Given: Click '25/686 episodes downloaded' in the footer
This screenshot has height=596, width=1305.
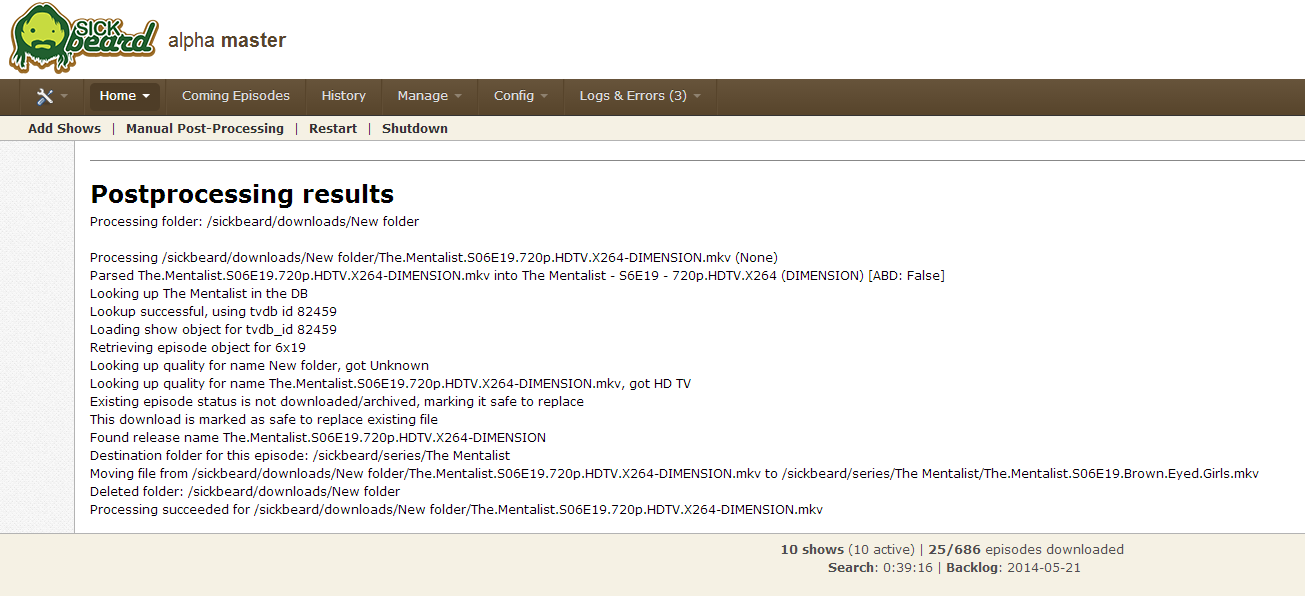Looking at the screenshot, I should pyautogui.click(x=1026, y=549).
